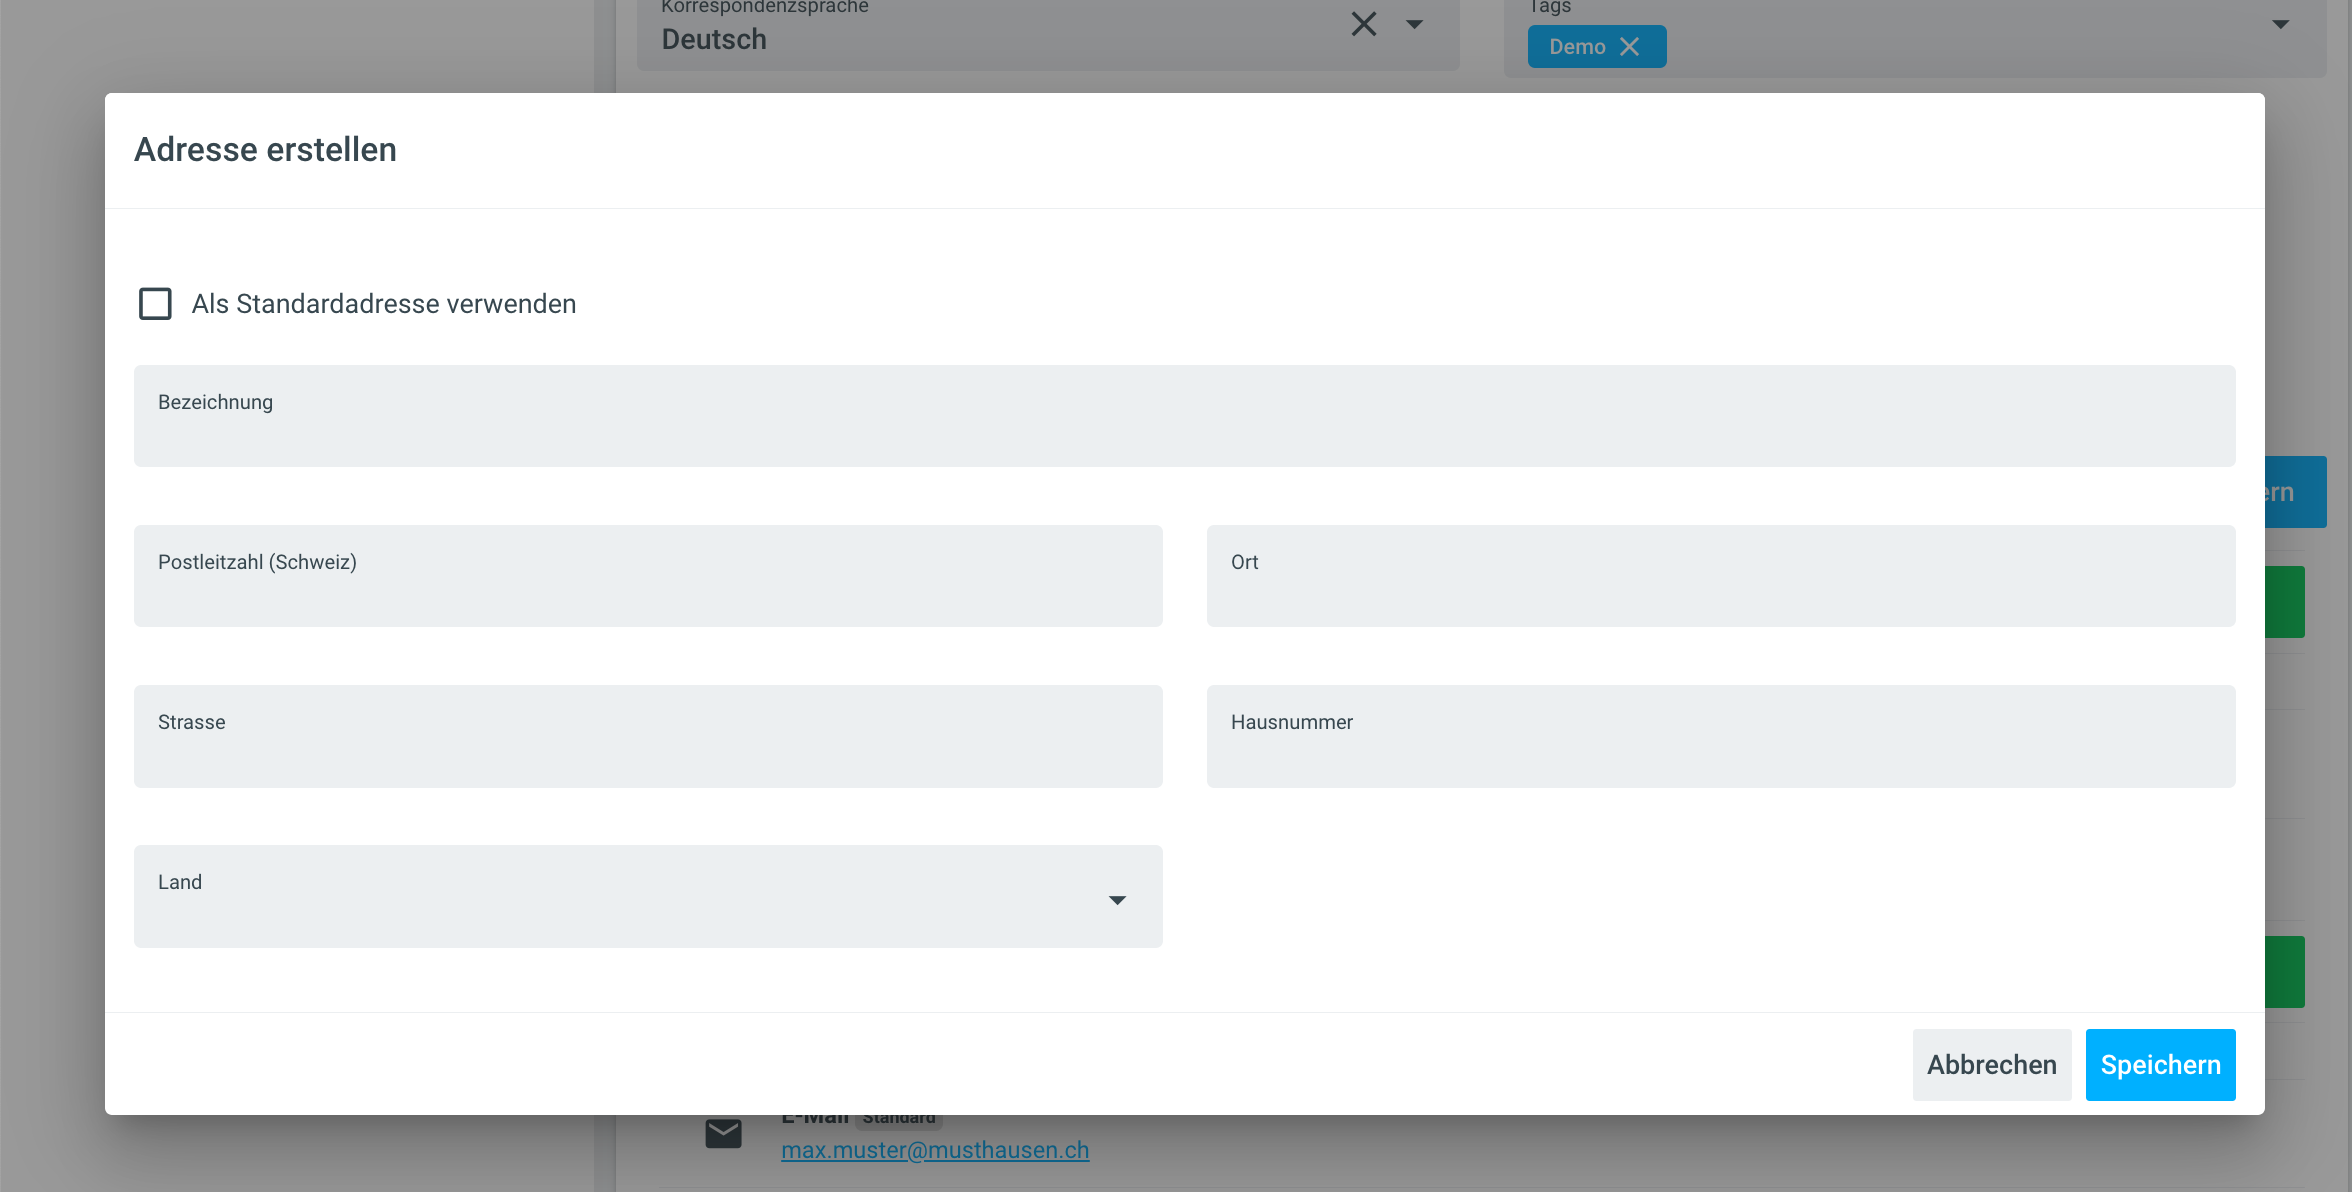The height and width of the screenshot is (1192, 2352).
Task: Check Als Standardadresse verwenden checkbox
Action: point(155,304)
